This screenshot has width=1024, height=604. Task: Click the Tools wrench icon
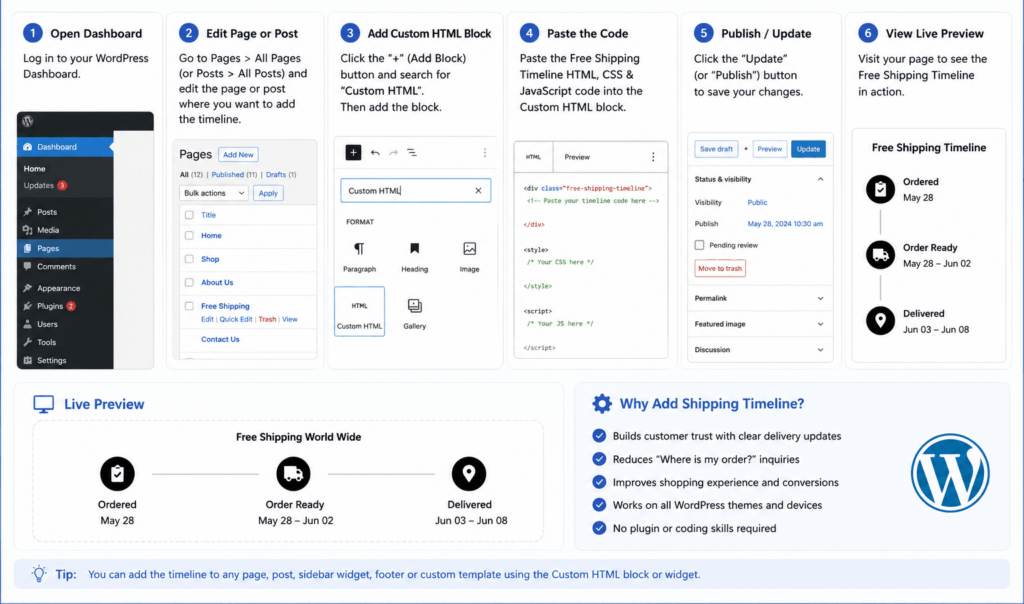pyautogui.click(x=27, y=342)
